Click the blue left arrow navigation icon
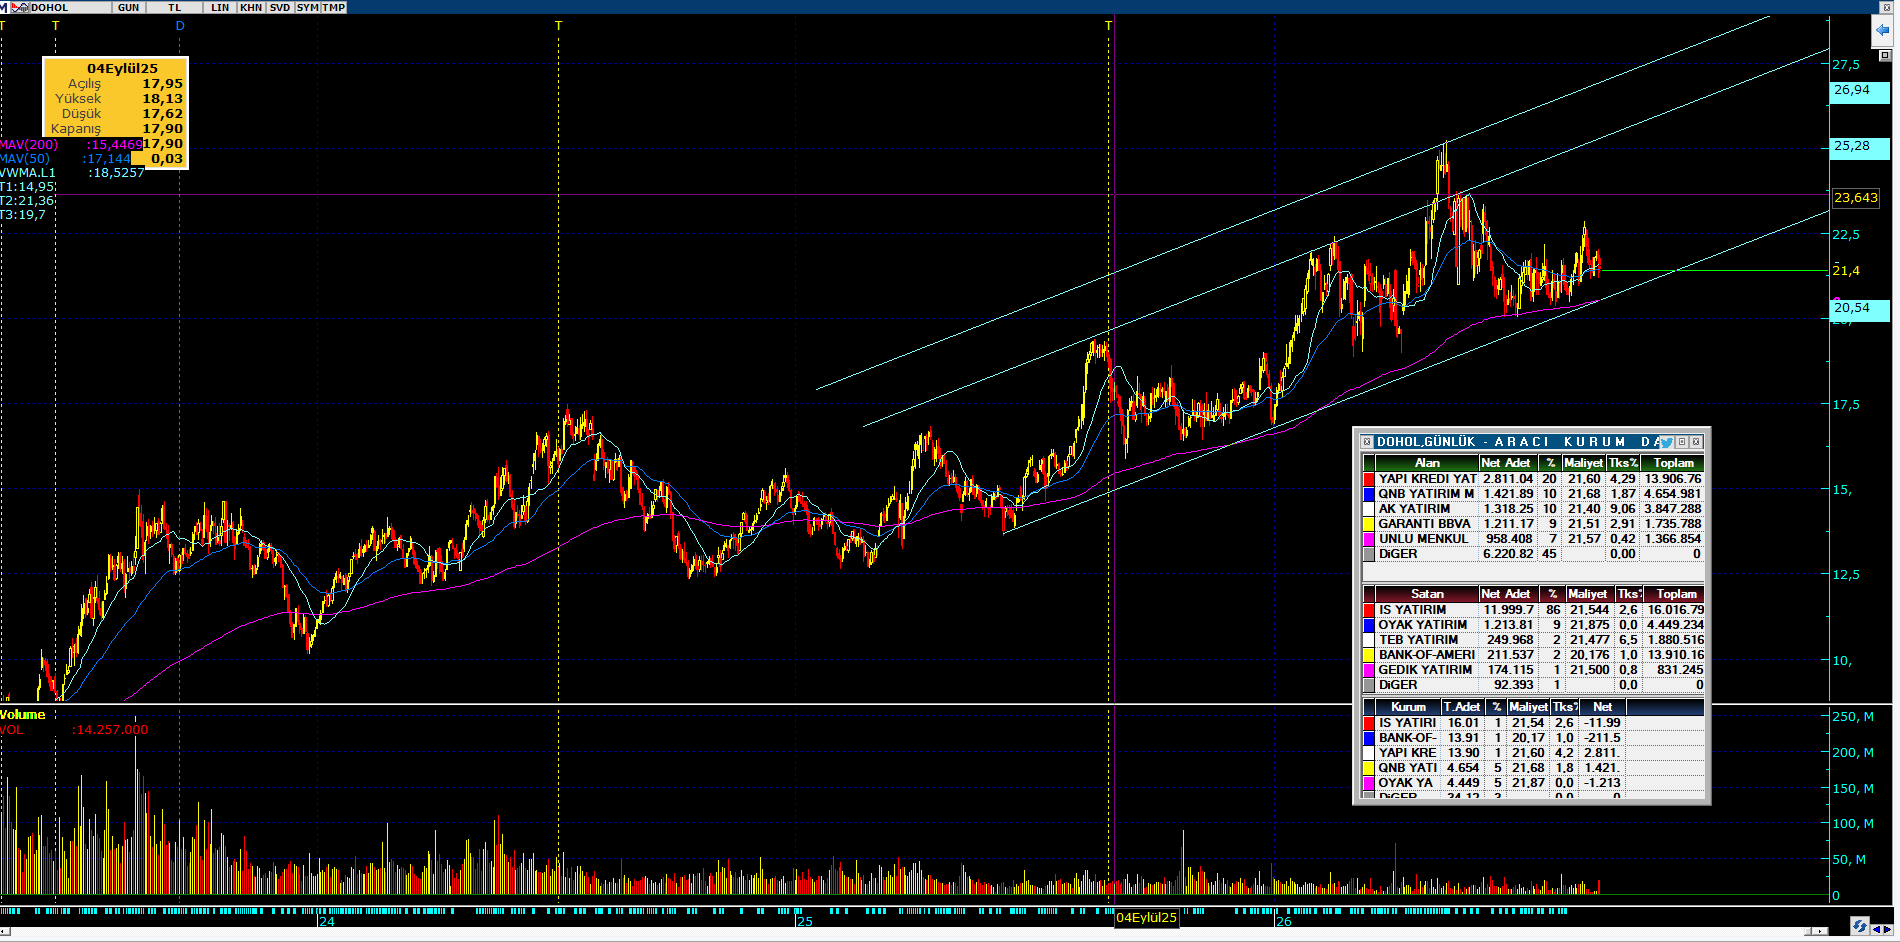1900x942 pixels. 1876,929
